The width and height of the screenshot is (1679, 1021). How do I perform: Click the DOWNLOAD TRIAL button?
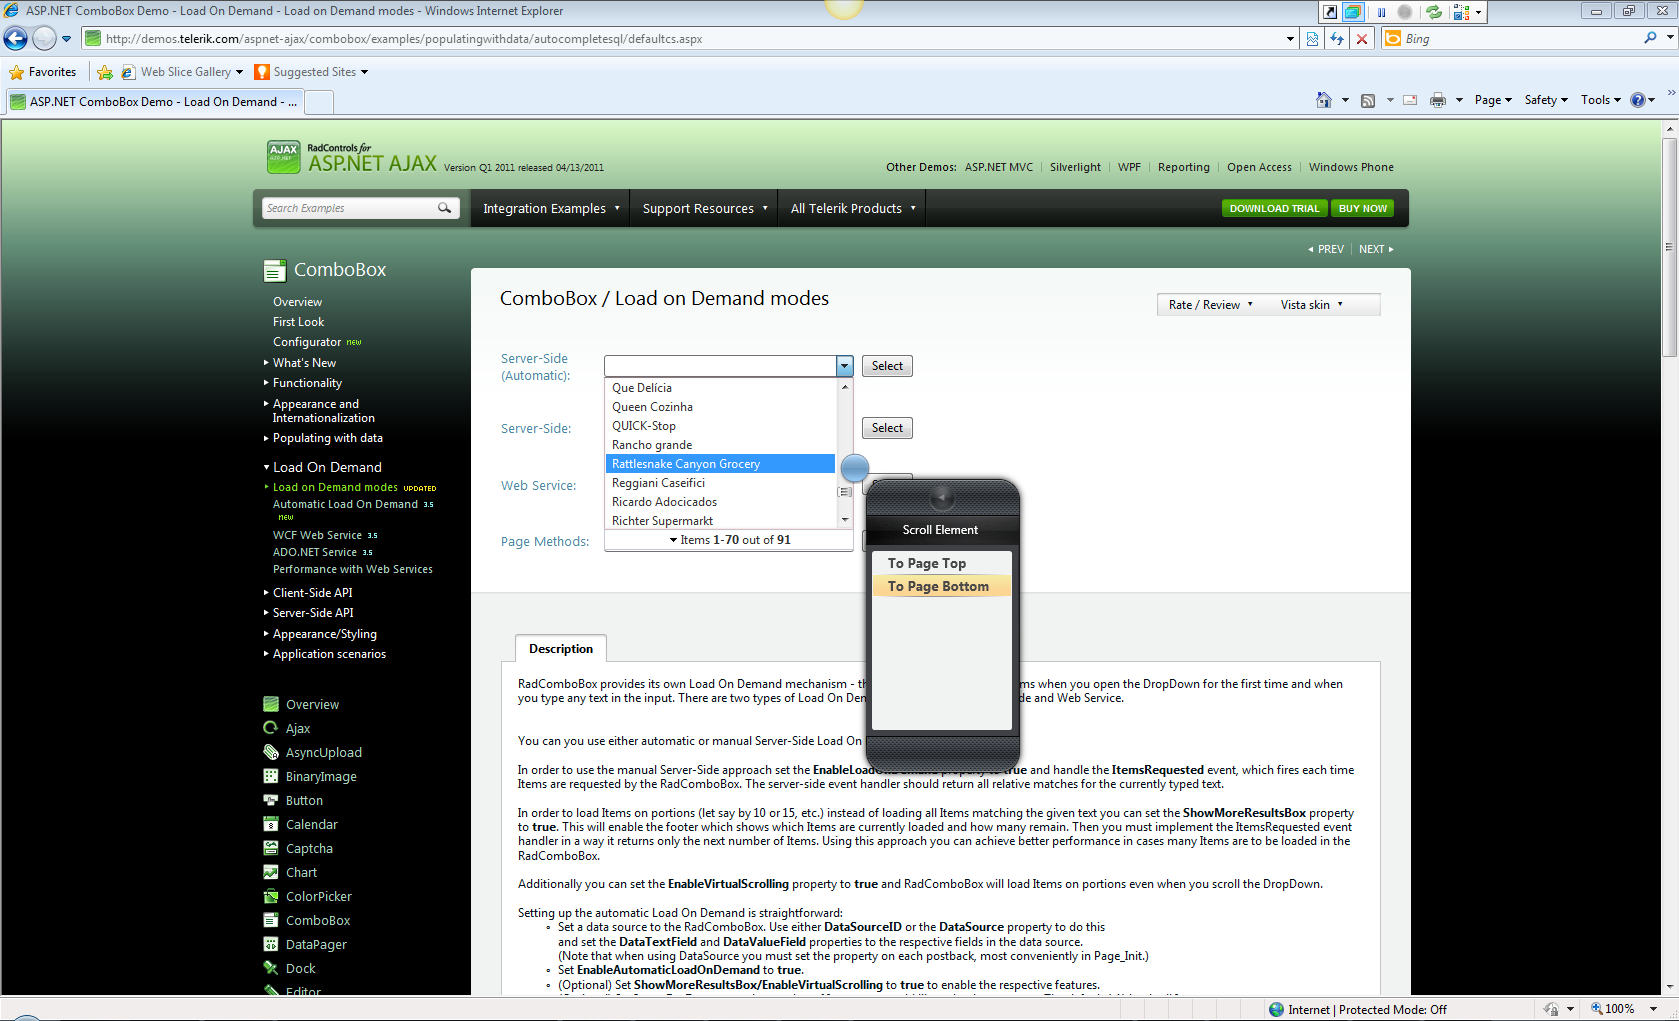(1274, 208)
